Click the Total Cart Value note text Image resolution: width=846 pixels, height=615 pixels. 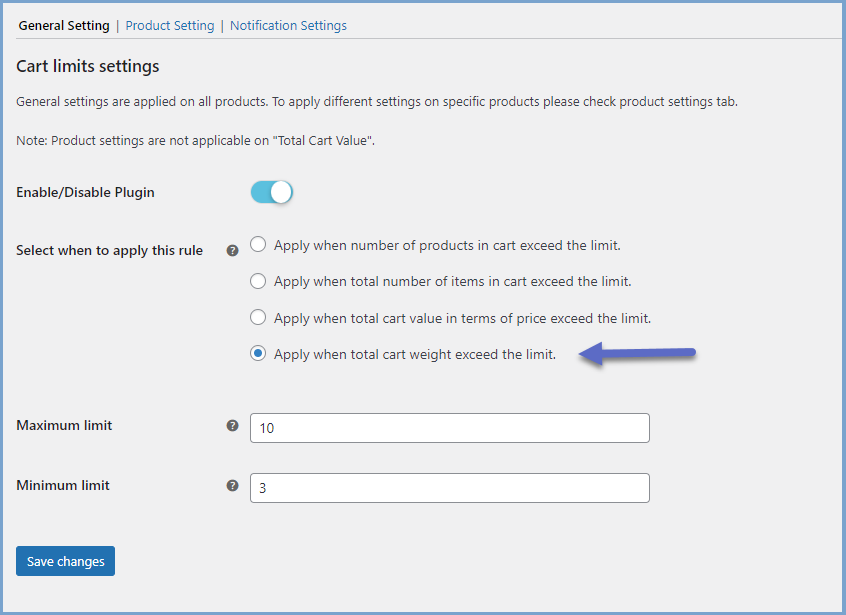pos(195,141)
